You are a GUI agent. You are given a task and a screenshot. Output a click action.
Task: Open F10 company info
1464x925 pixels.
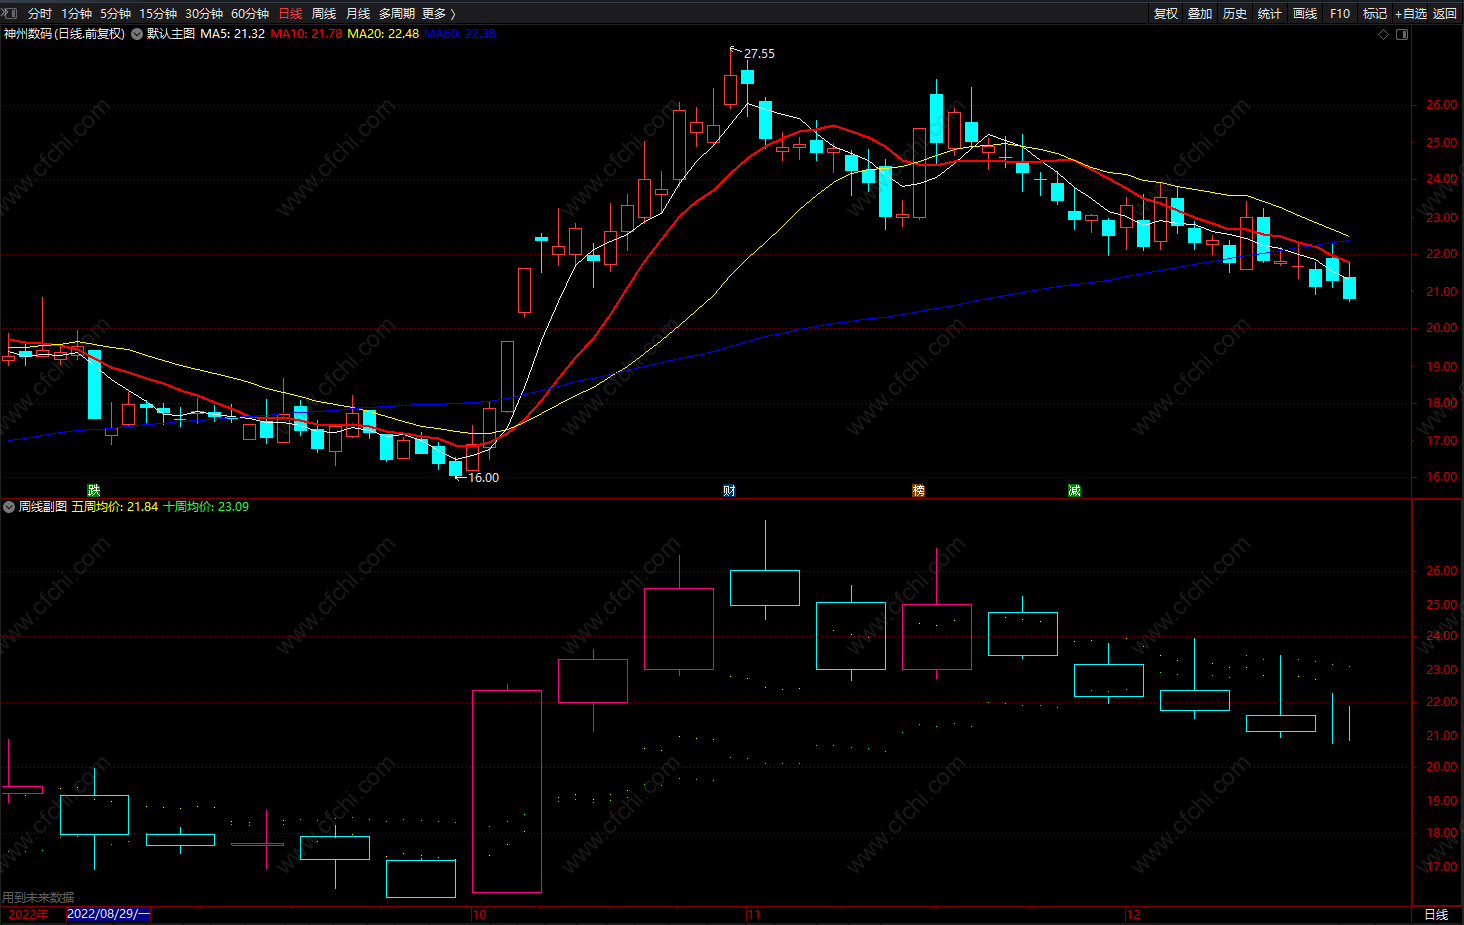pos(1340,14)
